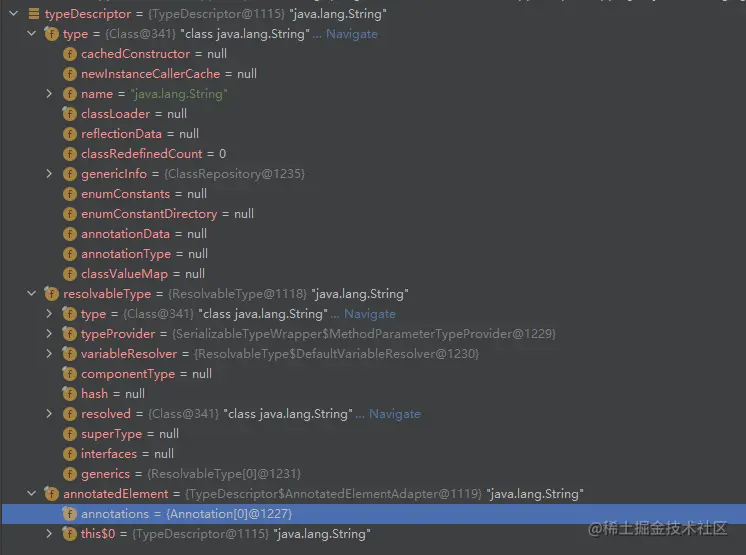Click the typeDescriptor parameter icon
Screen dimensions: 746x555
click(x=34, y=14)
